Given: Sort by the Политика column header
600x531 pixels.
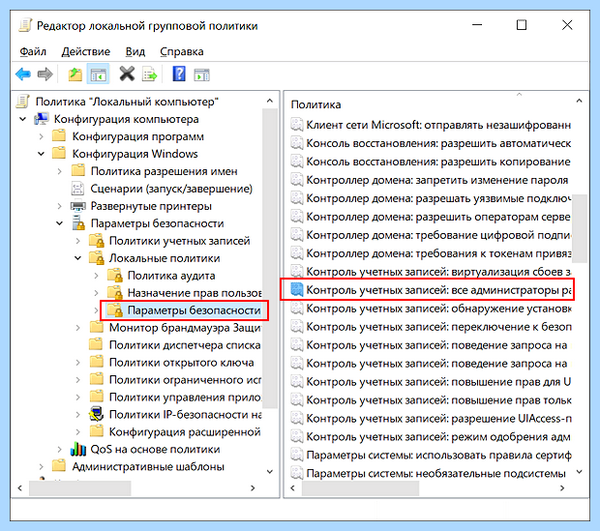Looking at the screenshot, I should [316, 104].
